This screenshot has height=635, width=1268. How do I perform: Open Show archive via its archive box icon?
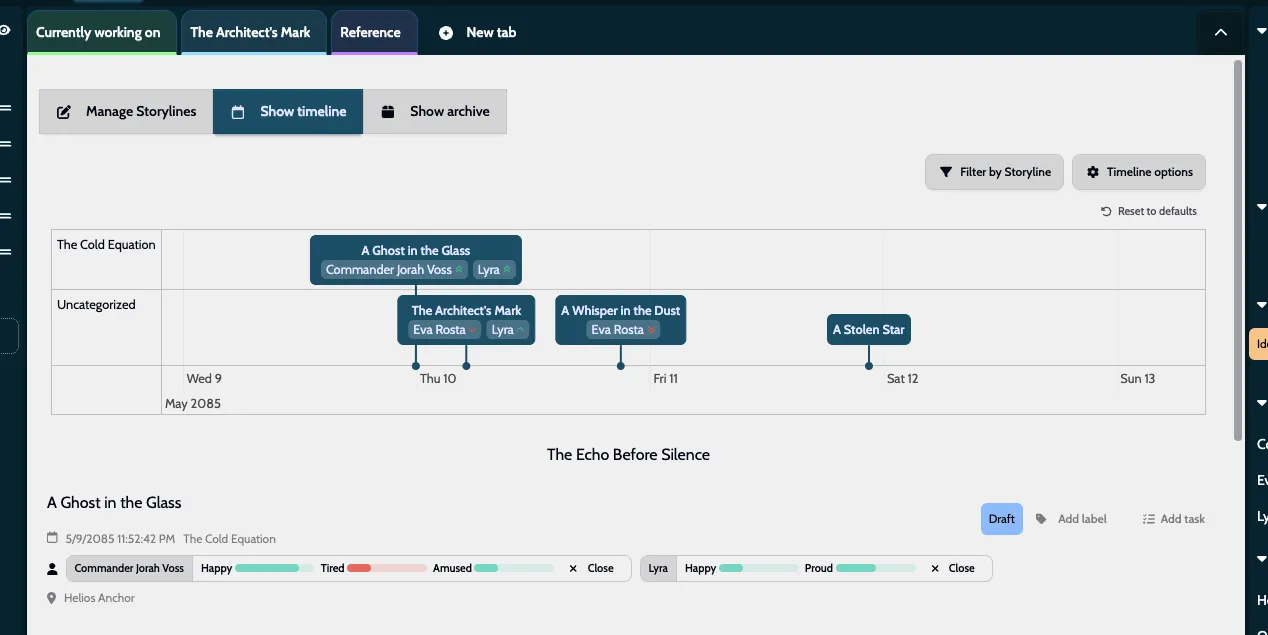click(388, 111)
